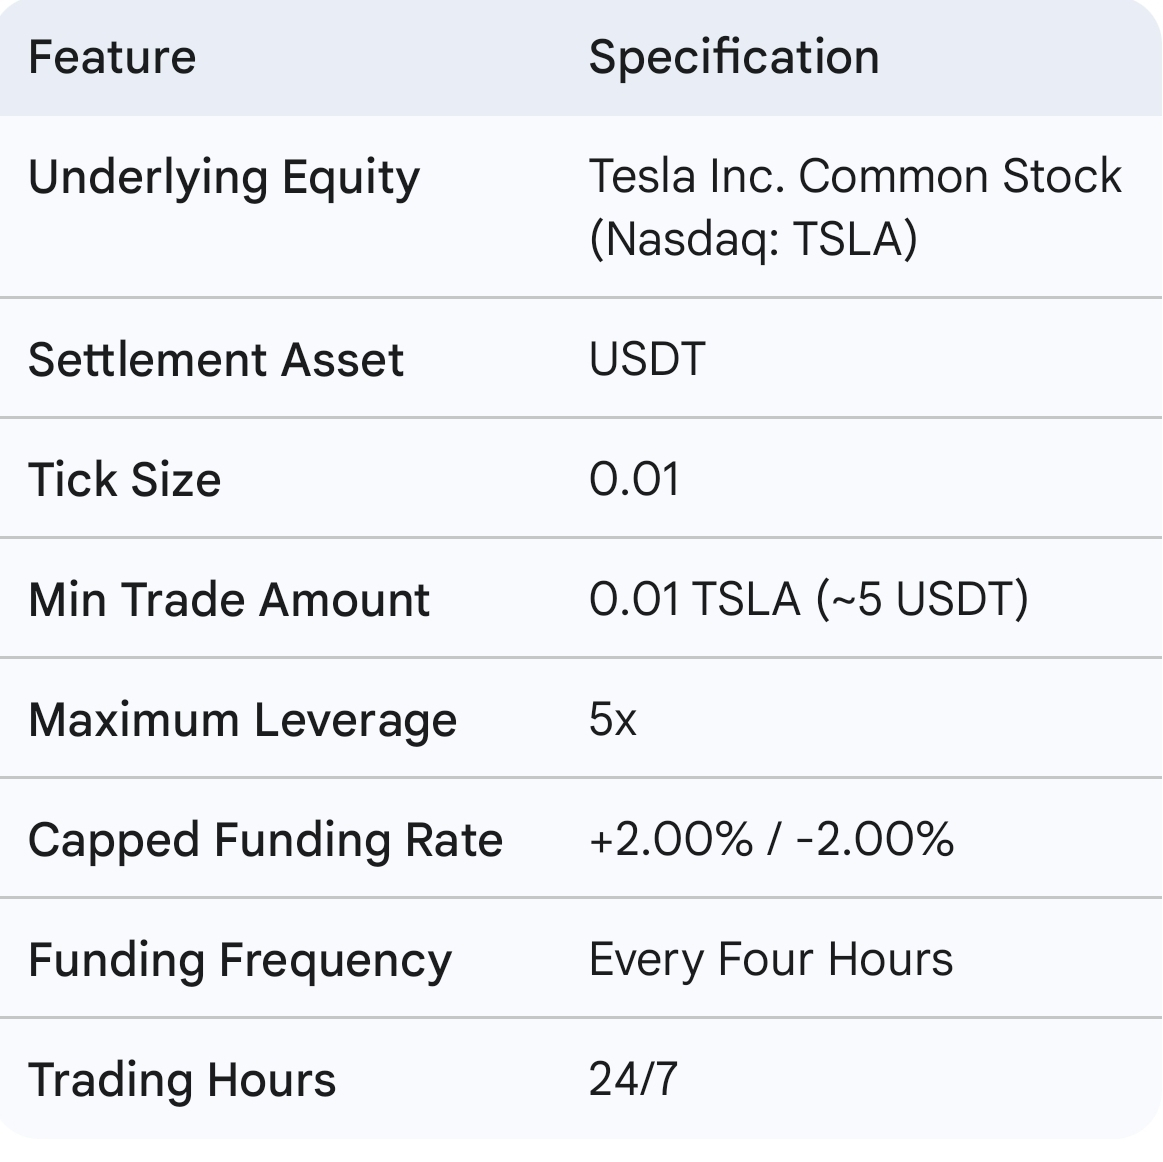This screenshot has height=1162, width=1163.
Task: Click the Every Four Hours value
Action: pos(771,960)
